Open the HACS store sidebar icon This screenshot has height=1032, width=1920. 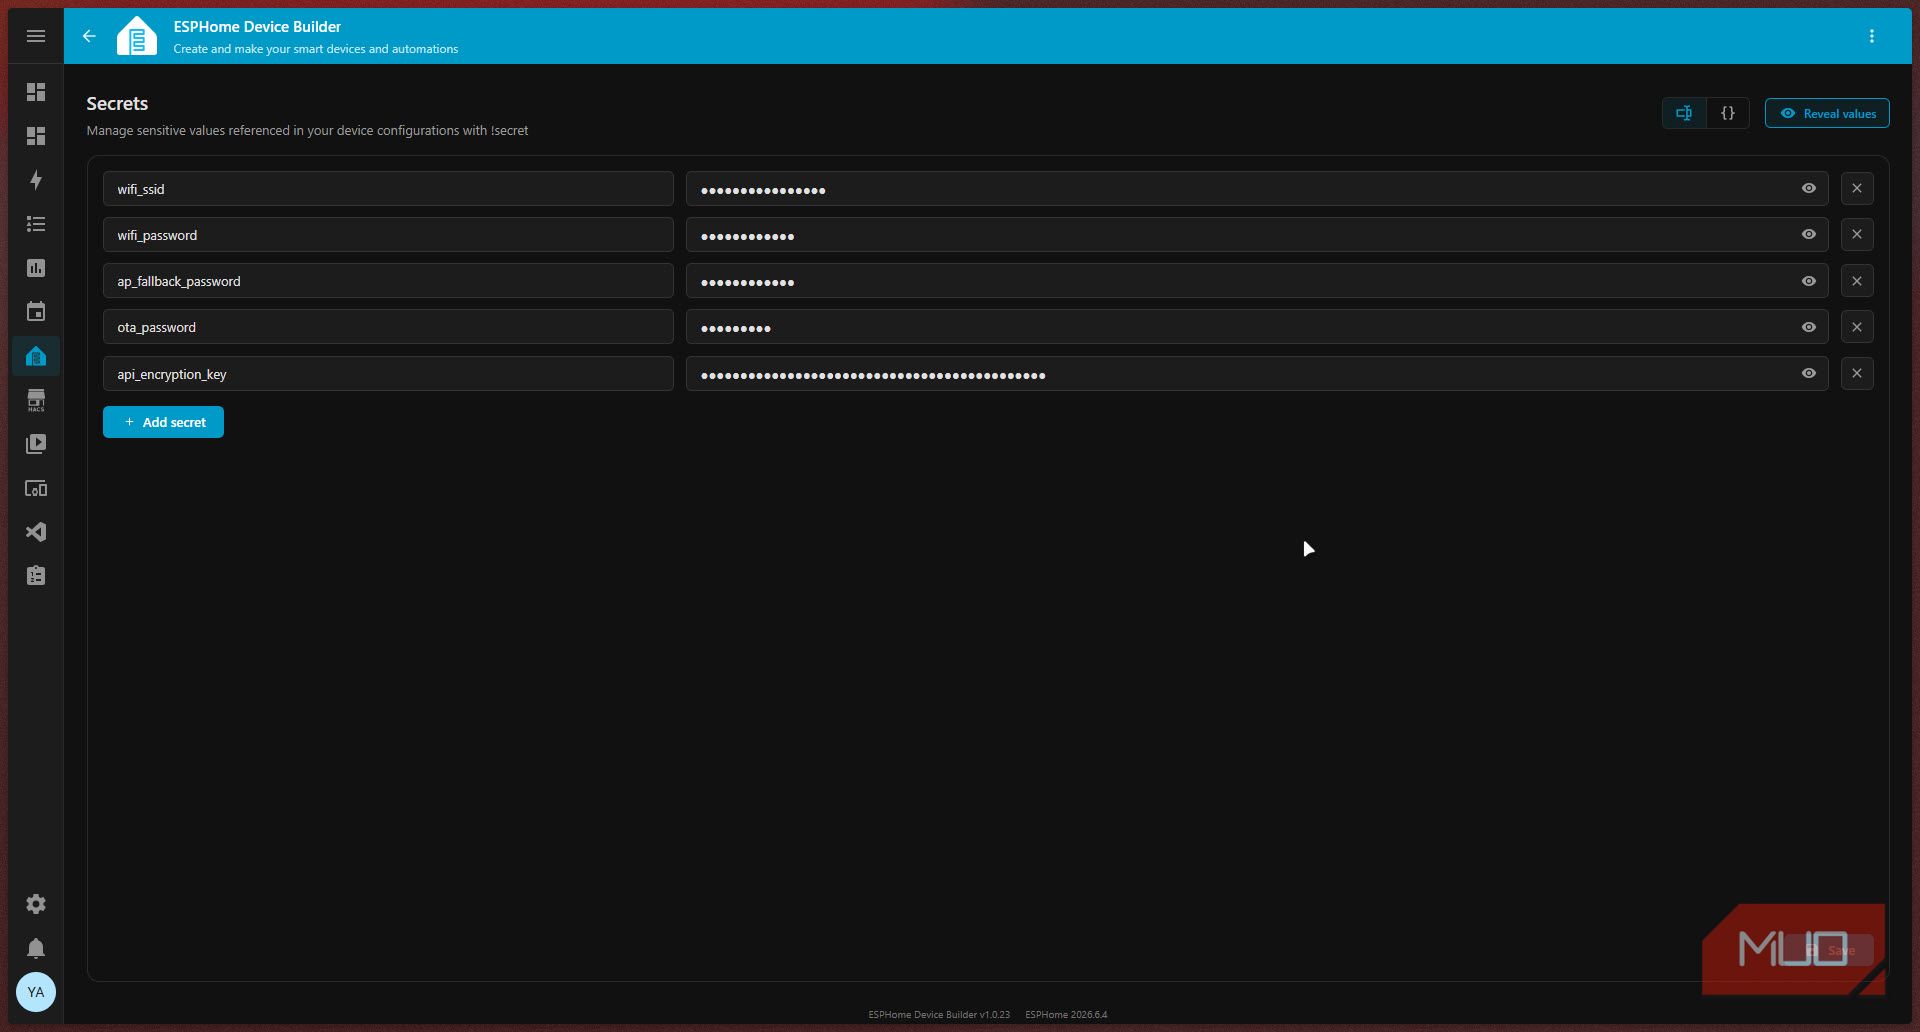(36, 400)
